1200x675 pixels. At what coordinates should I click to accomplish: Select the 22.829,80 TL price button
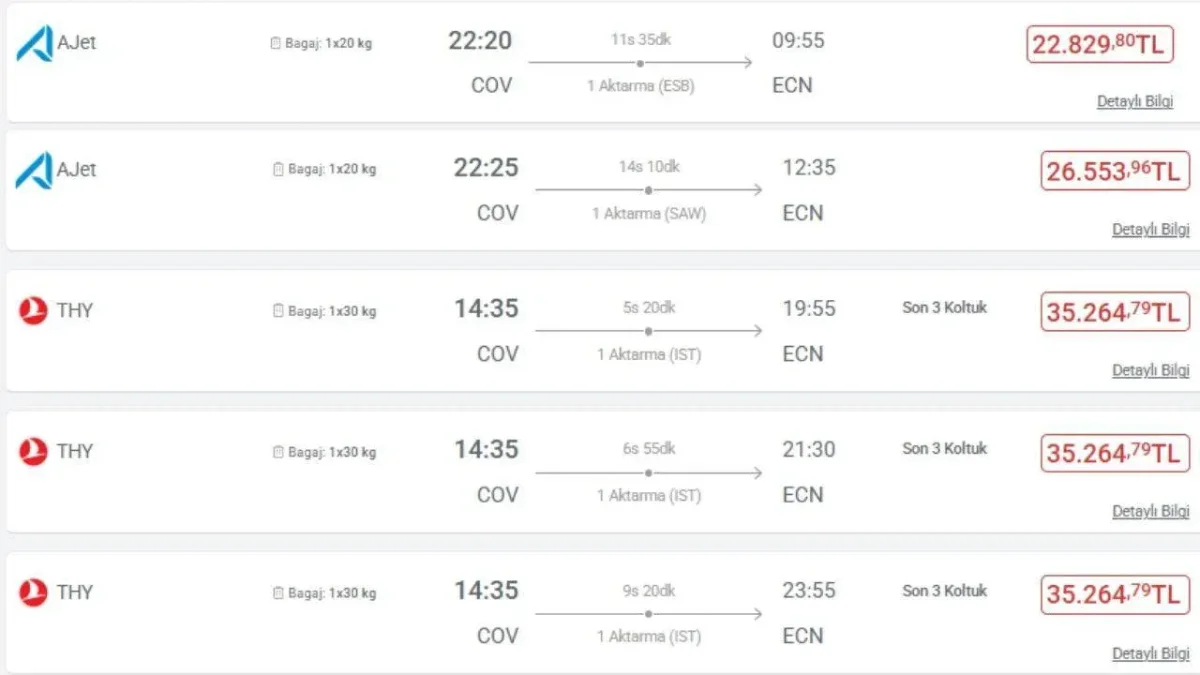(x=1100, y=44)
